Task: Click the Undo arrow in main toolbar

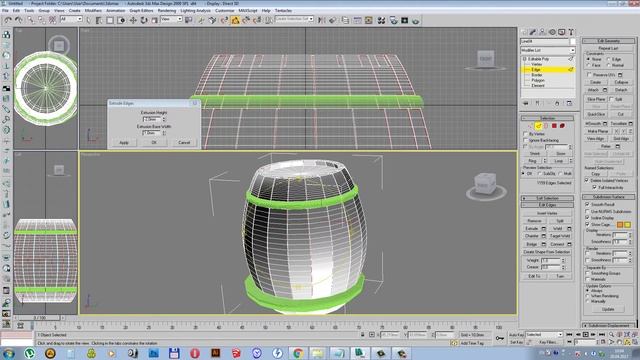Action: [x=8, y=20]
